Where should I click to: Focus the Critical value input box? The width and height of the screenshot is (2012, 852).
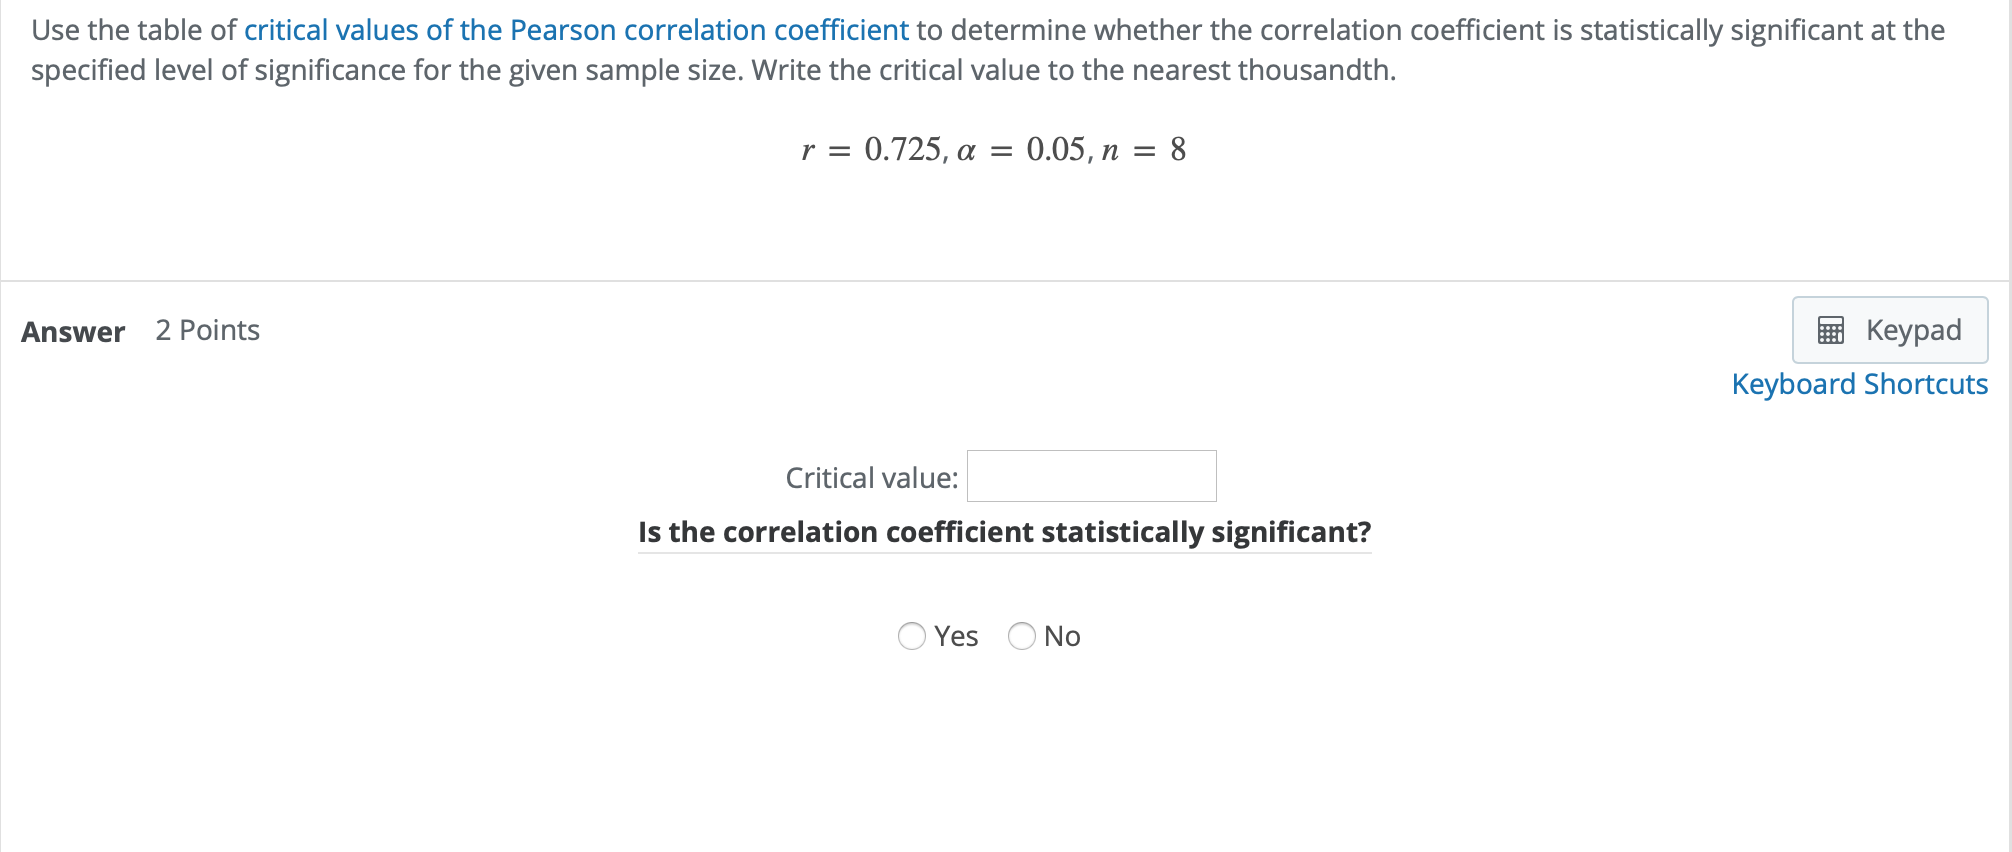[x=1091, y=476]
